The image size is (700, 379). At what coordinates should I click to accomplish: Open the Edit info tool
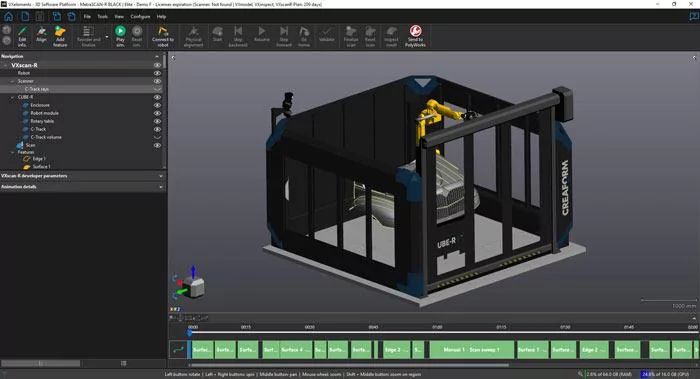point(22,36)
